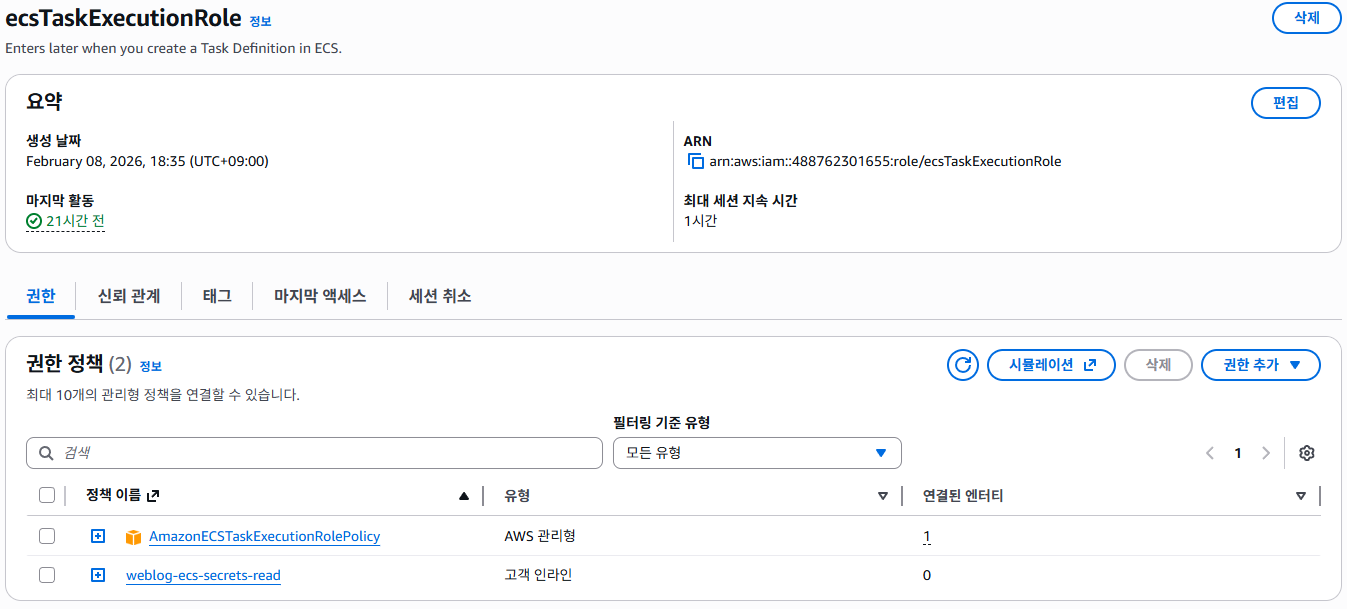
Task: Click the refresh policies icon button
Action: (x=963, y=365)
